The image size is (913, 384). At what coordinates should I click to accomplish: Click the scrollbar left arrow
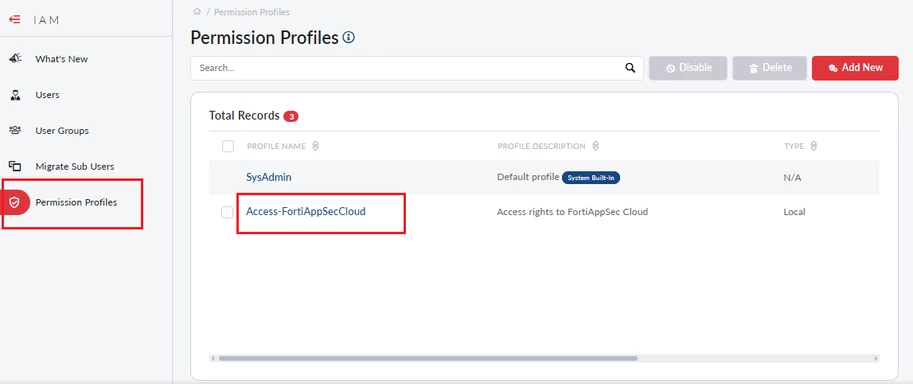coord(213,358)
